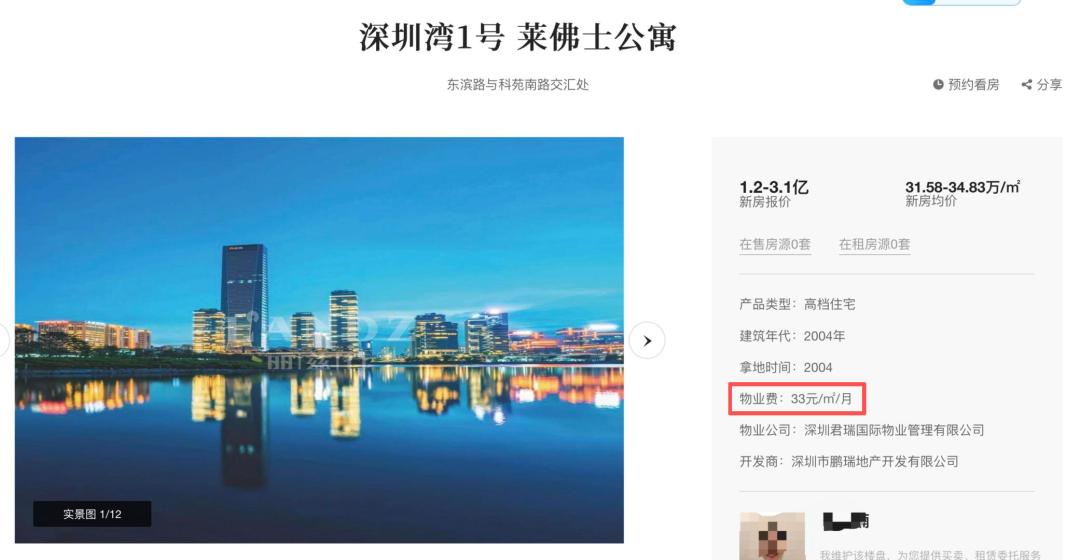Click the 实景图 1/12 image counter

tap(92, 514)
